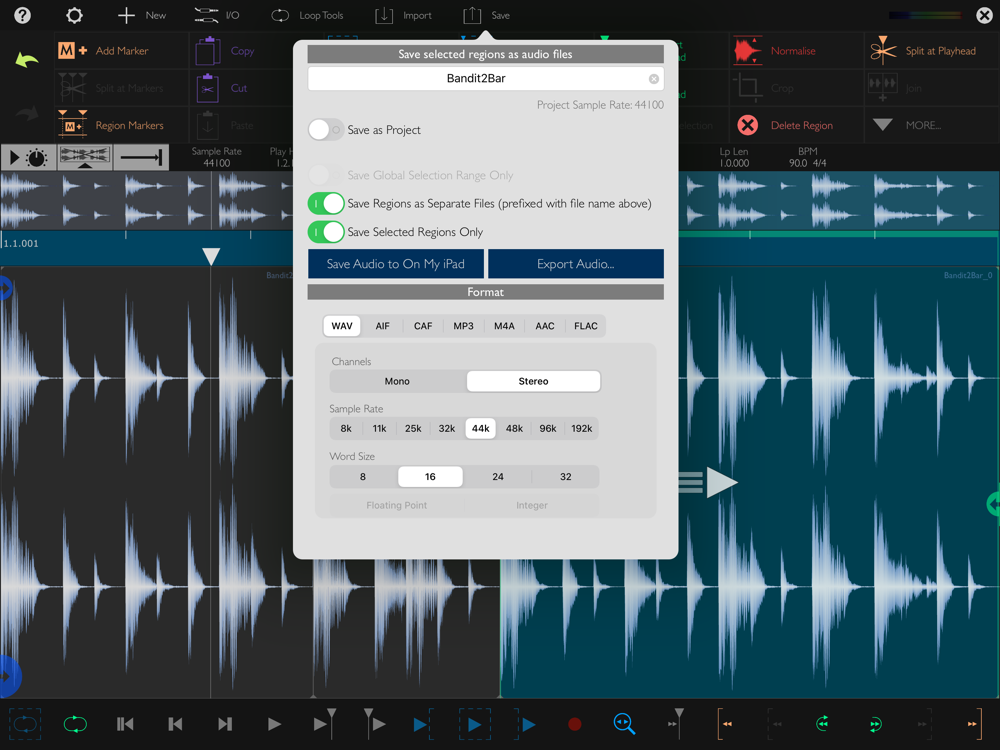The width and height of the screenshot is (1000, 750).
Task: Toggle the green loop icon
Action: pos(75,724)
